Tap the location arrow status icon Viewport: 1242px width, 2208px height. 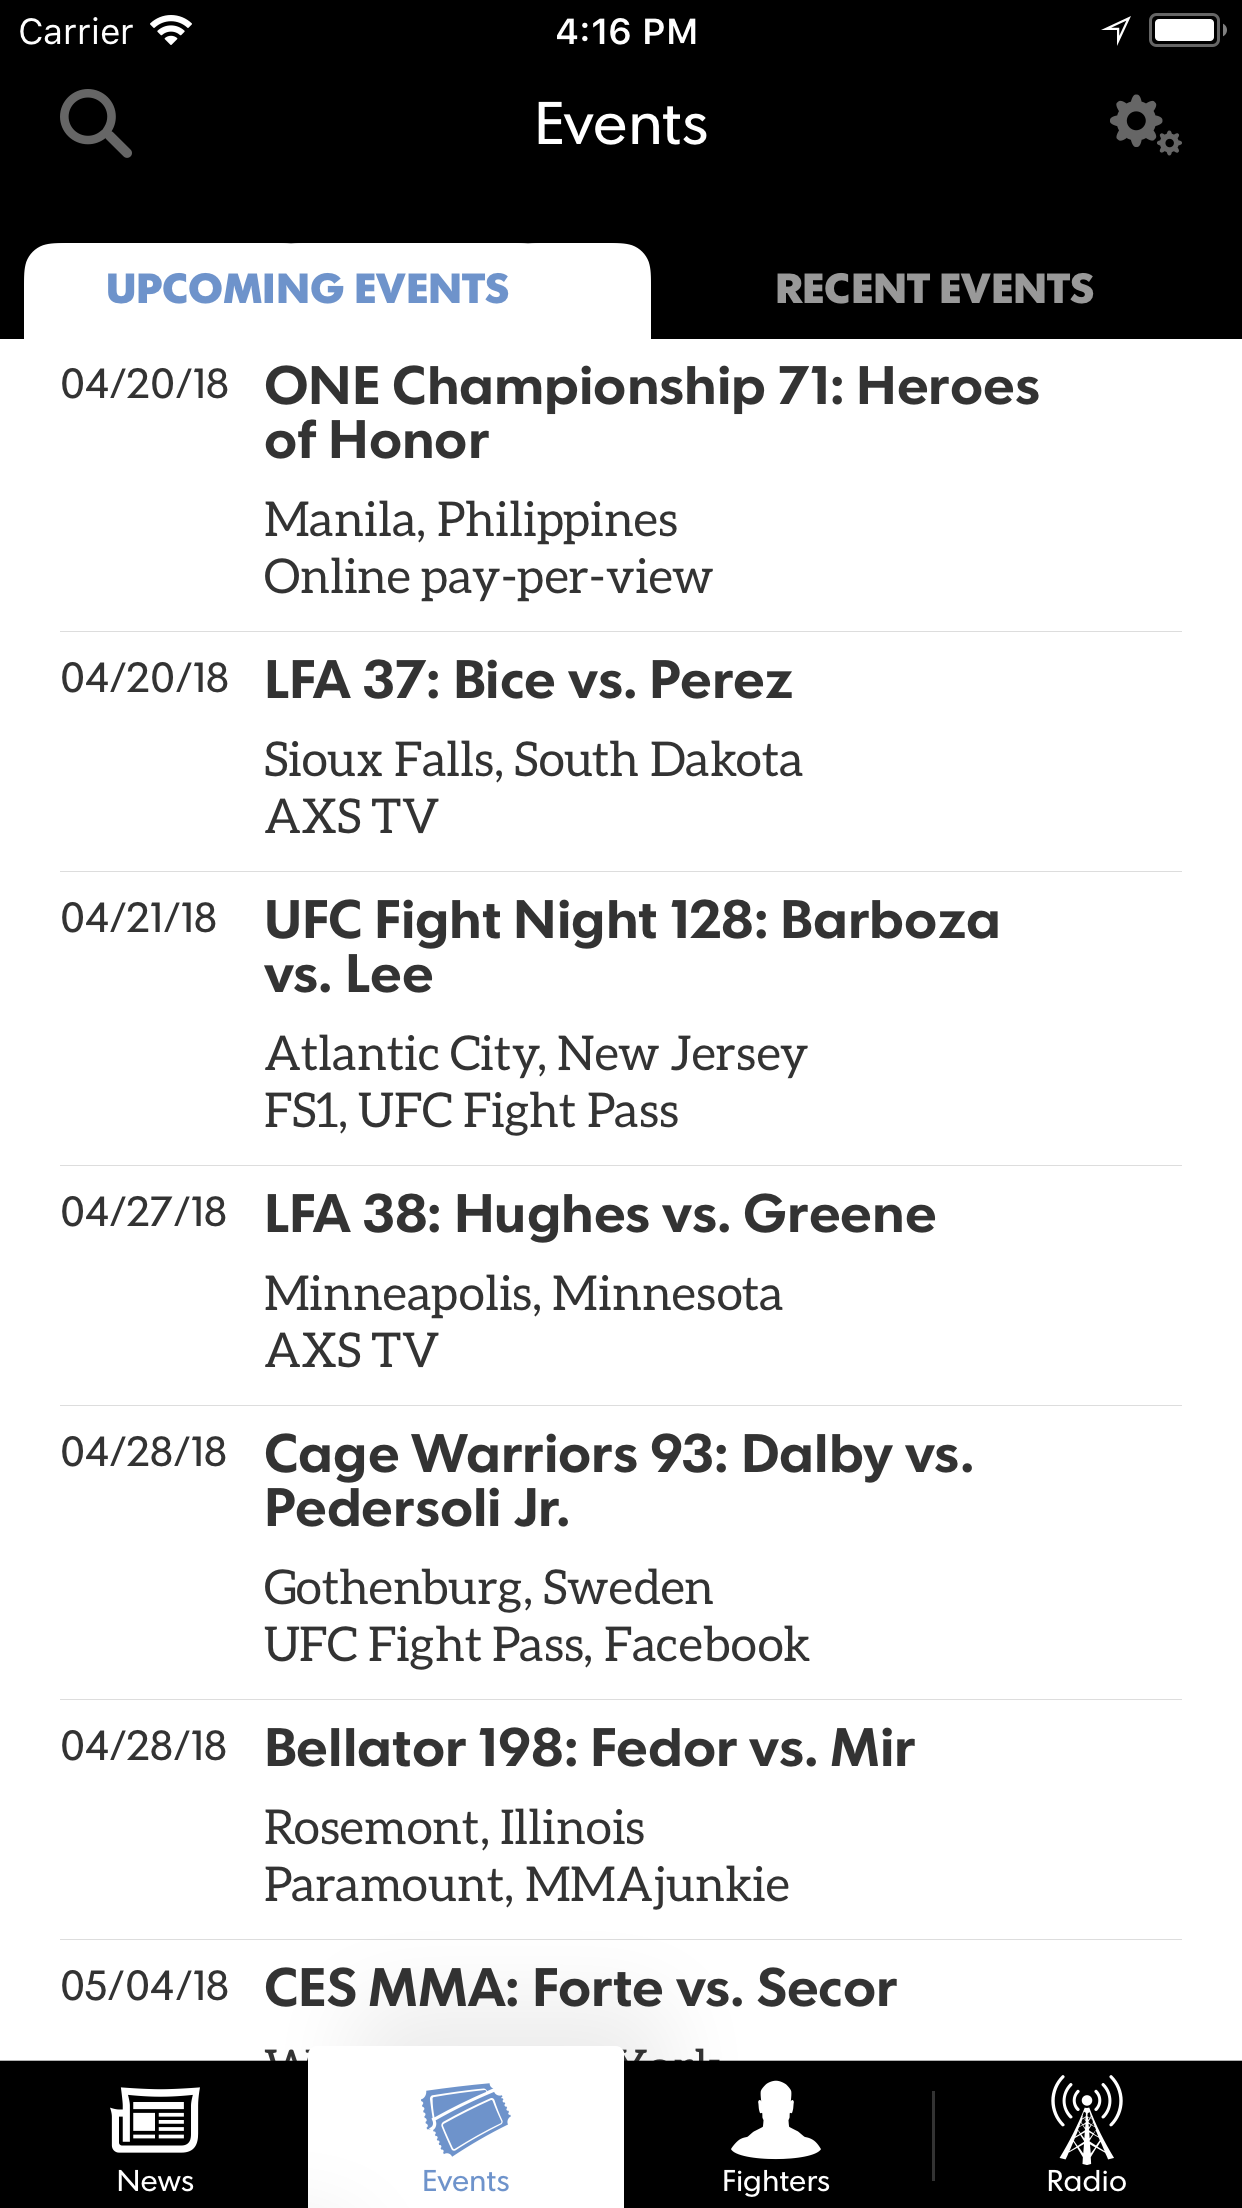click(1116, 31)
